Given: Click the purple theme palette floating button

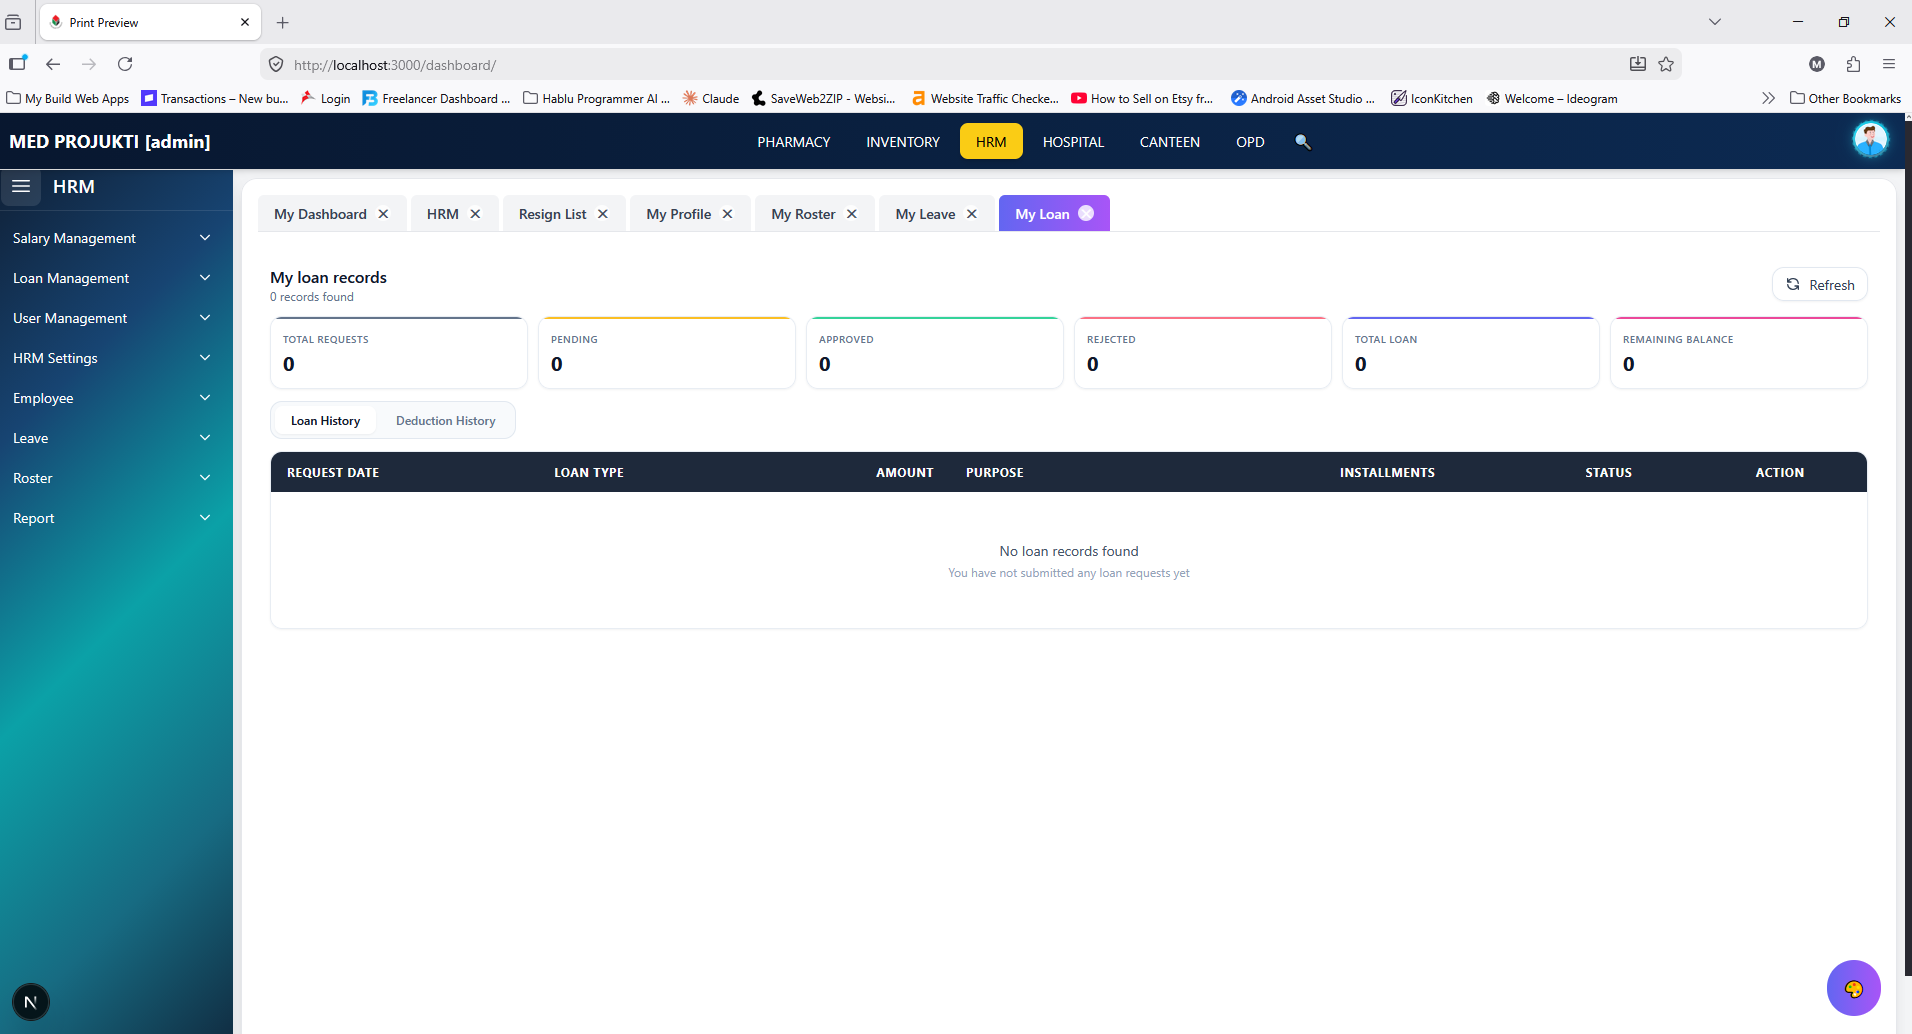Looking at the screenshot, I should coord(1853,988).
